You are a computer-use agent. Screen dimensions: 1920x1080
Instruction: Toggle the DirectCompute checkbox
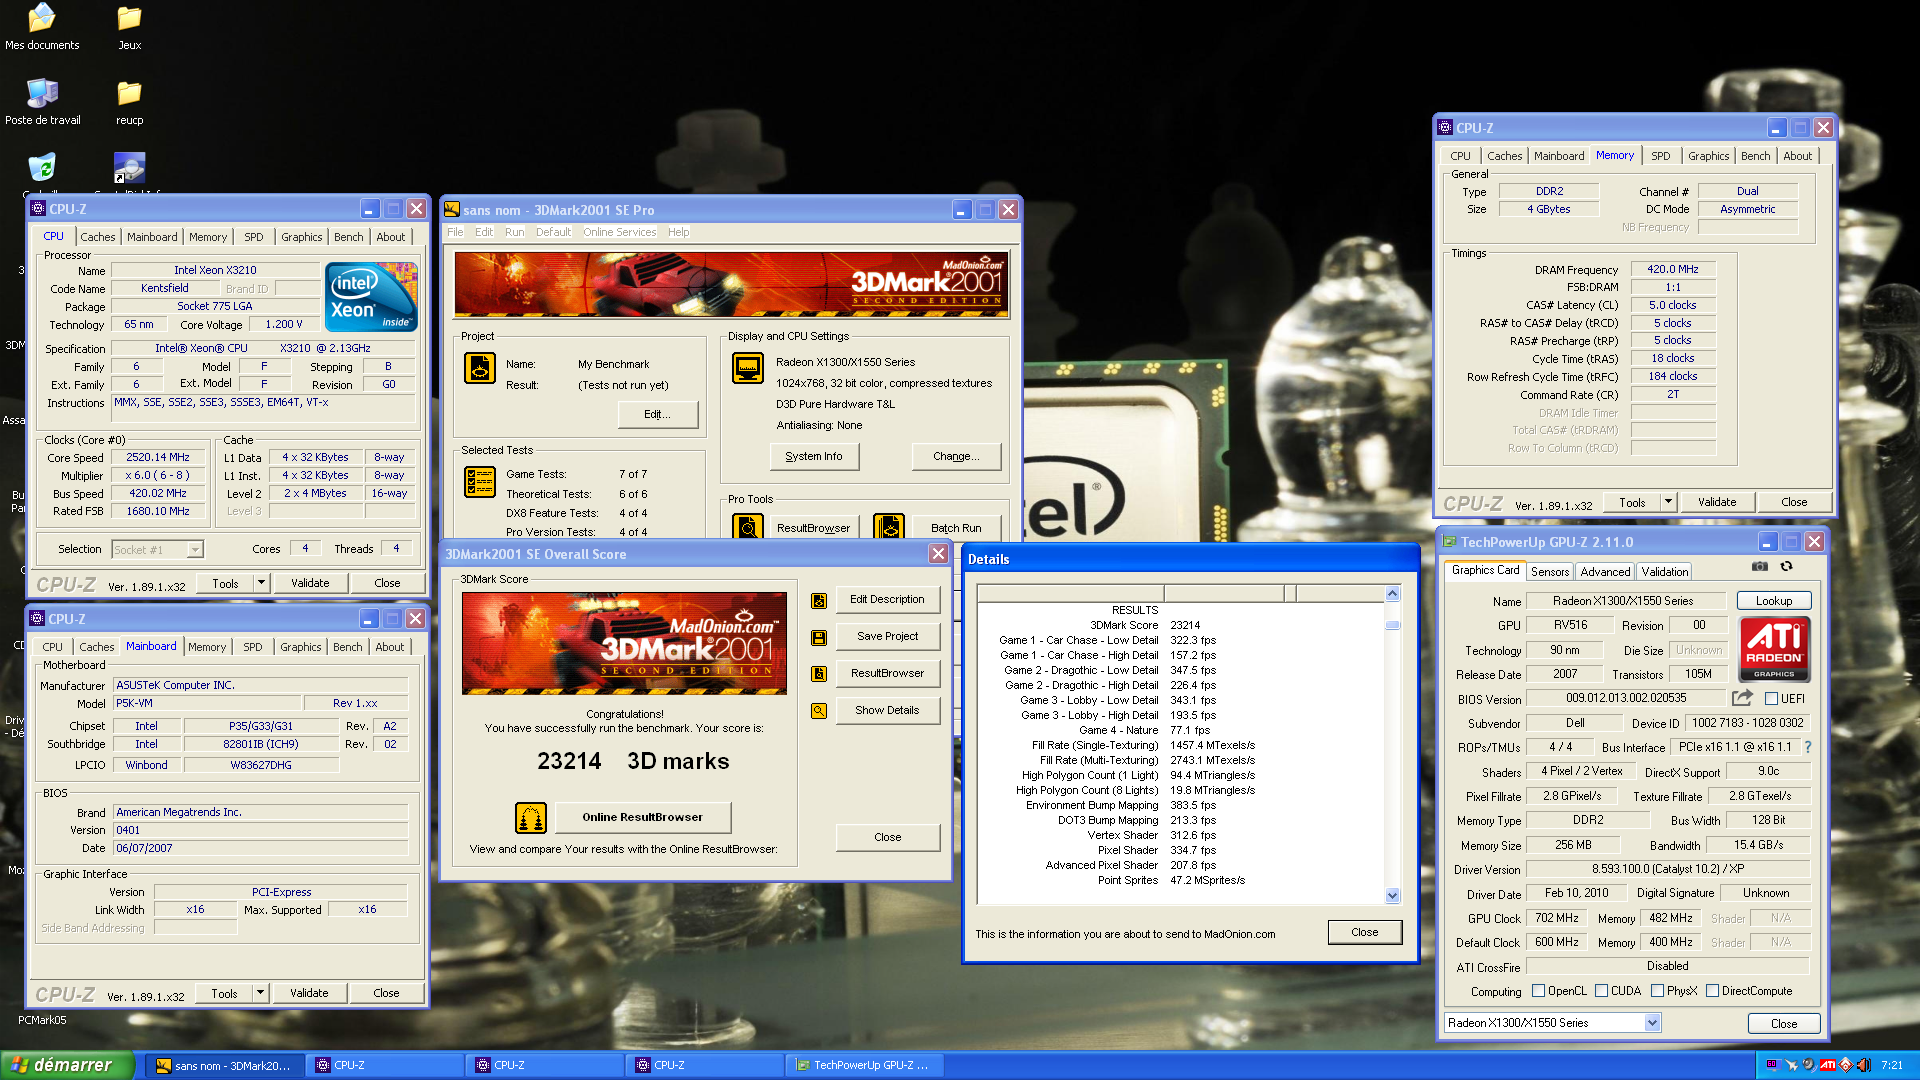point(1712,991)
